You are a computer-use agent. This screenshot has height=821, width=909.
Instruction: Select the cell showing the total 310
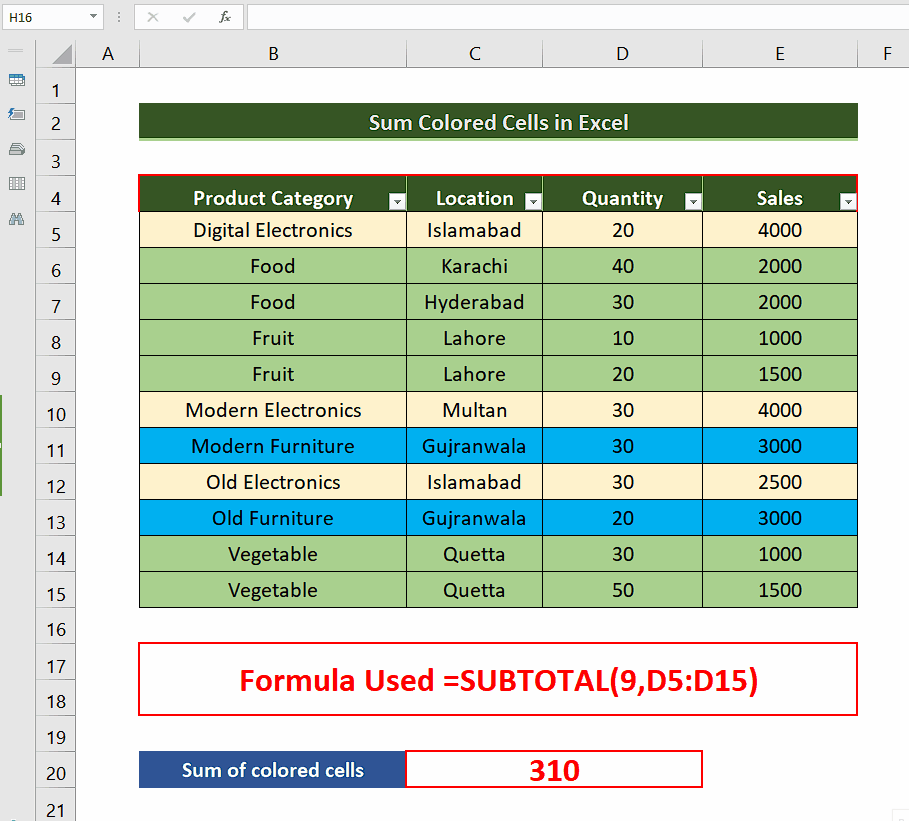pyautogui.click(x=554, y=769)
